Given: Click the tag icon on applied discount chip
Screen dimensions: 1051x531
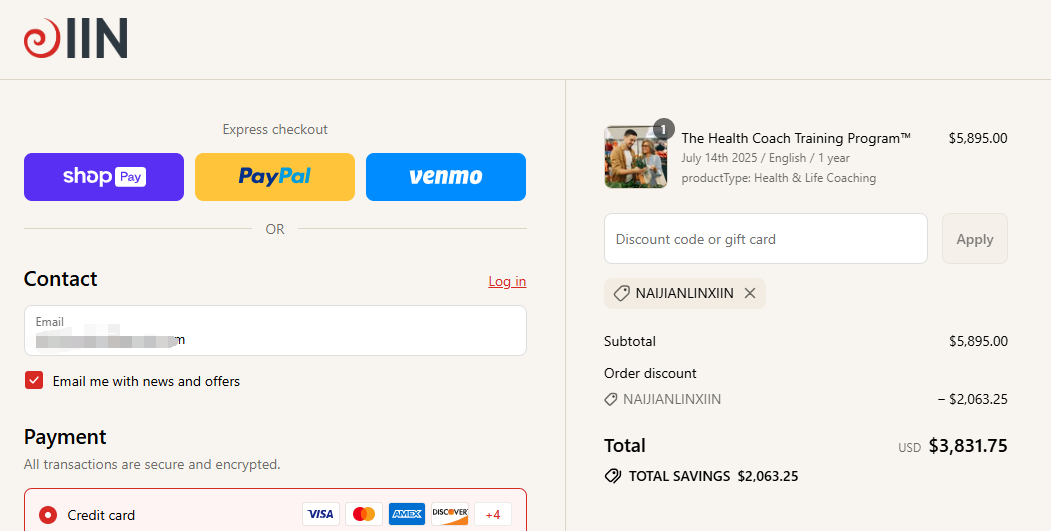Looking at the screenshot, I should coord(621,293).
